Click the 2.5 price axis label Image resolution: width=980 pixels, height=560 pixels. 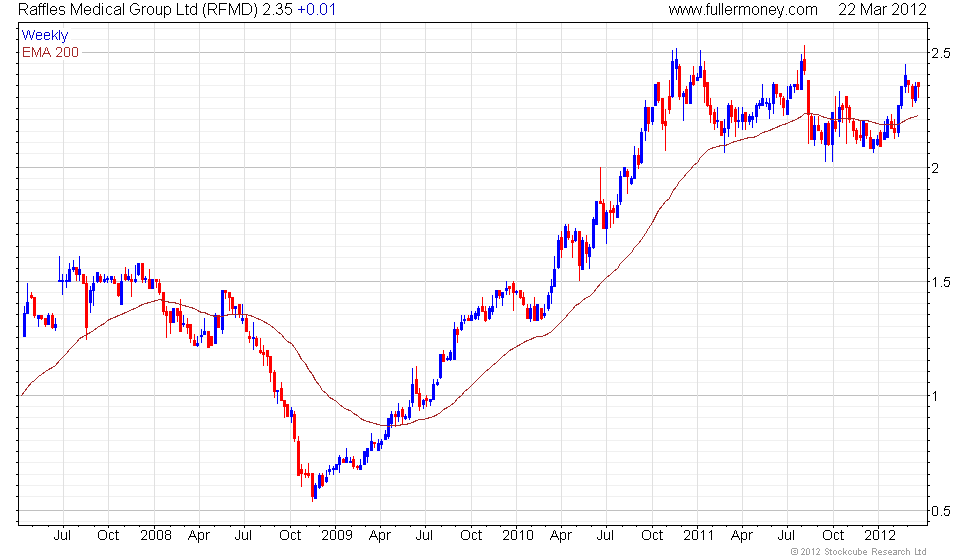point(941,53)
